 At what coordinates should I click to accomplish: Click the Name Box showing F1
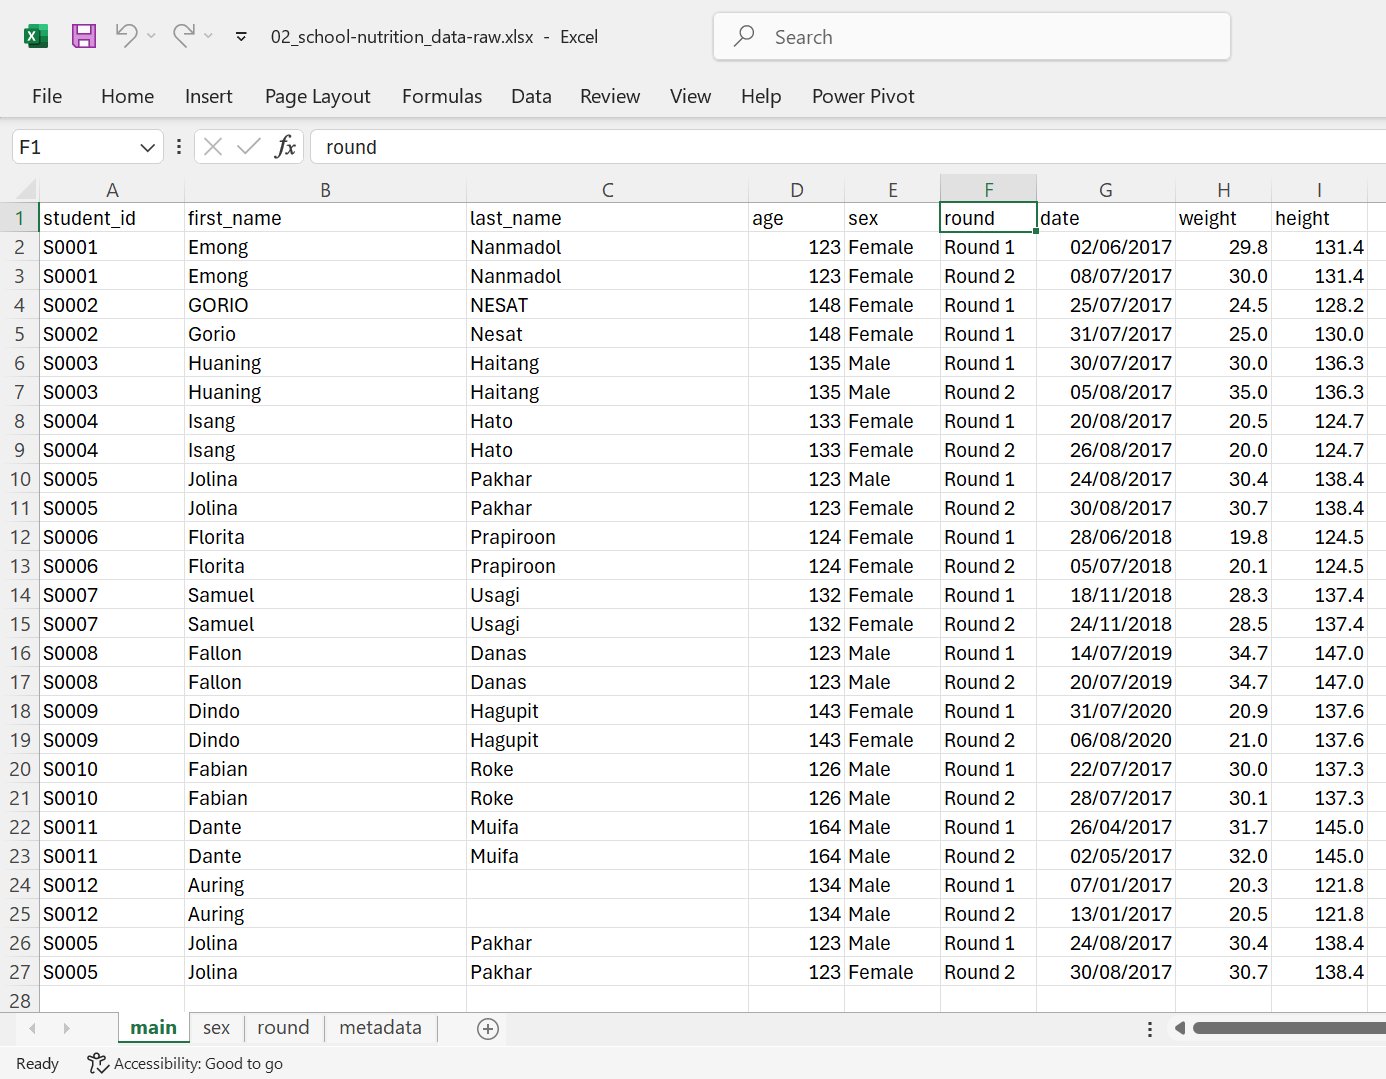pyautogui.click(x=75, y=147)
